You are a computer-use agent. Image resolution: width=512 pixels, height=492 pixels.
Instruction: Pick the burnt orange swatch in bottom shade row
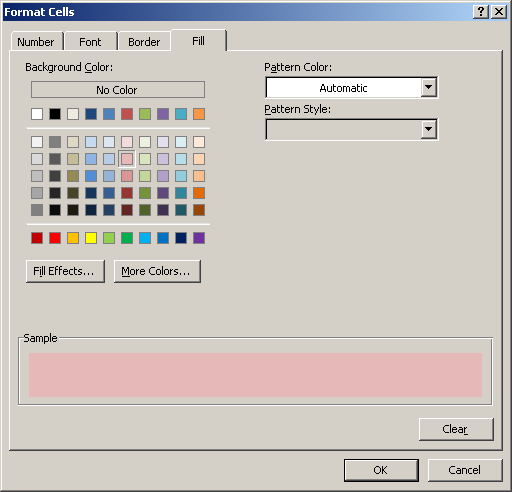(x=199, y=210)
